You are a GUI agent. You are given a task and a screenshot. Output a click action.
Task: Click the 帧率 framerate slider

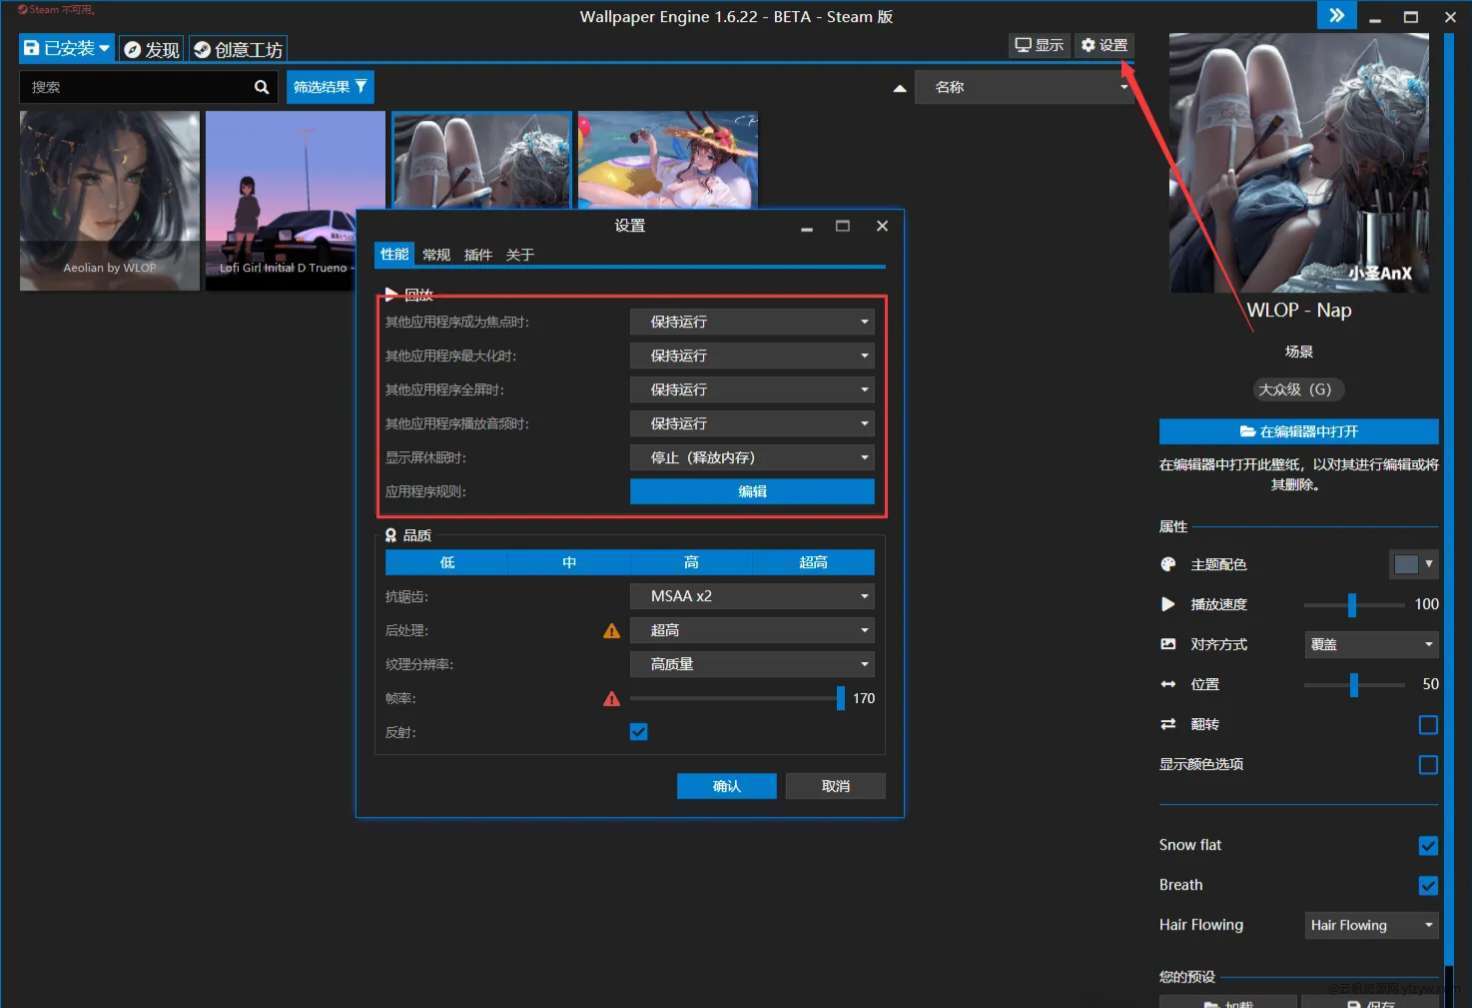coord(738,698)
